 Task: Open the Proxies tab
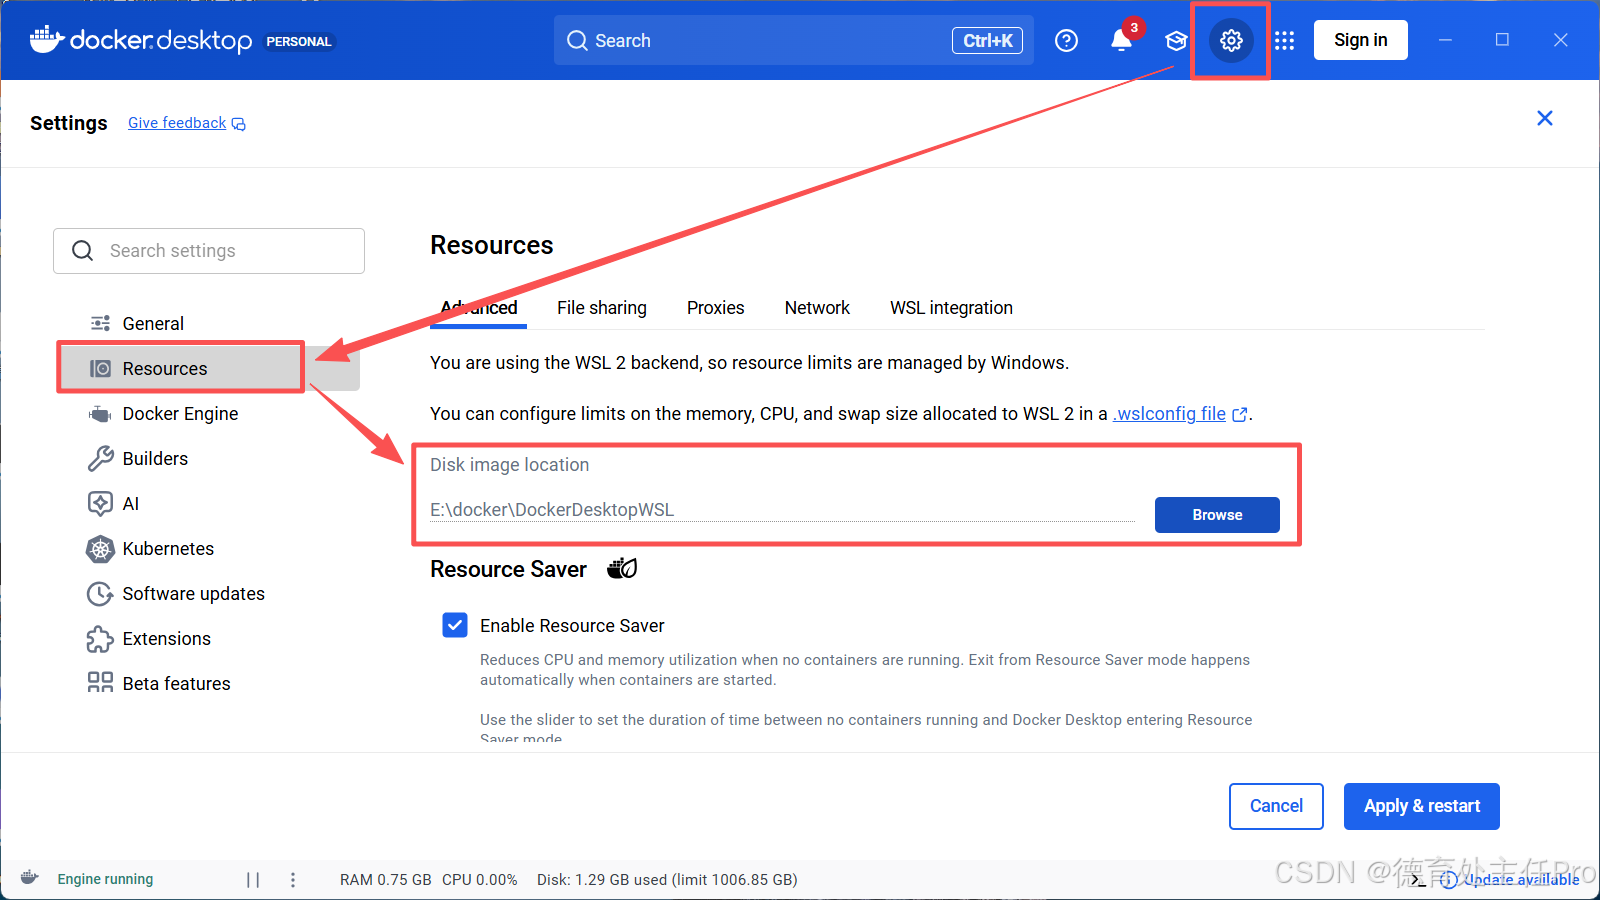click(715, 308)
